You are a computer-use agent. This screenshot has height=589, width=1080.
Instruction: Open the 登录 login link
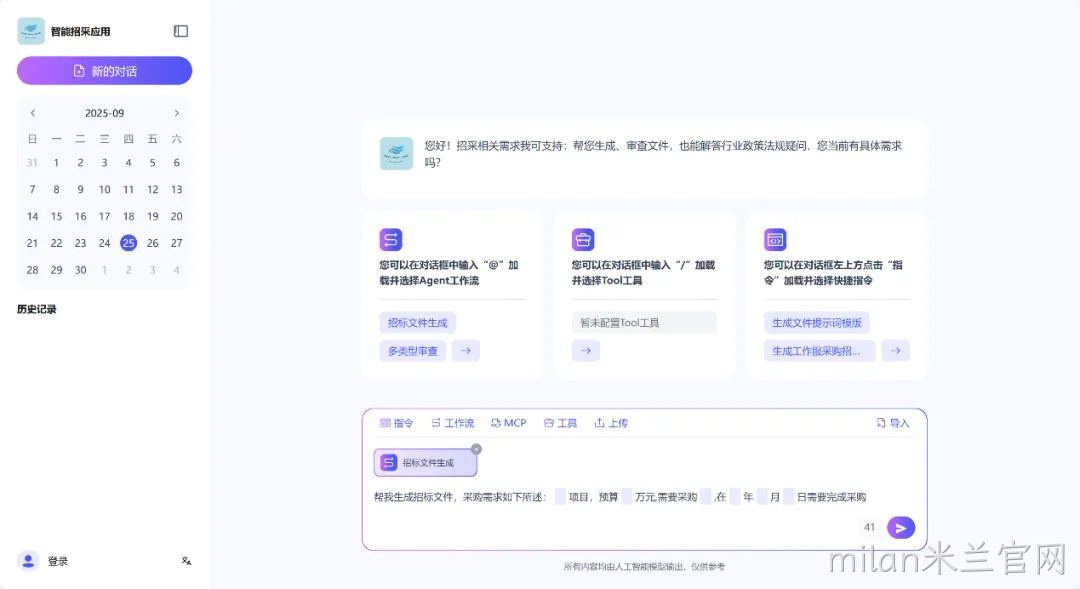(x=58, y=561)
